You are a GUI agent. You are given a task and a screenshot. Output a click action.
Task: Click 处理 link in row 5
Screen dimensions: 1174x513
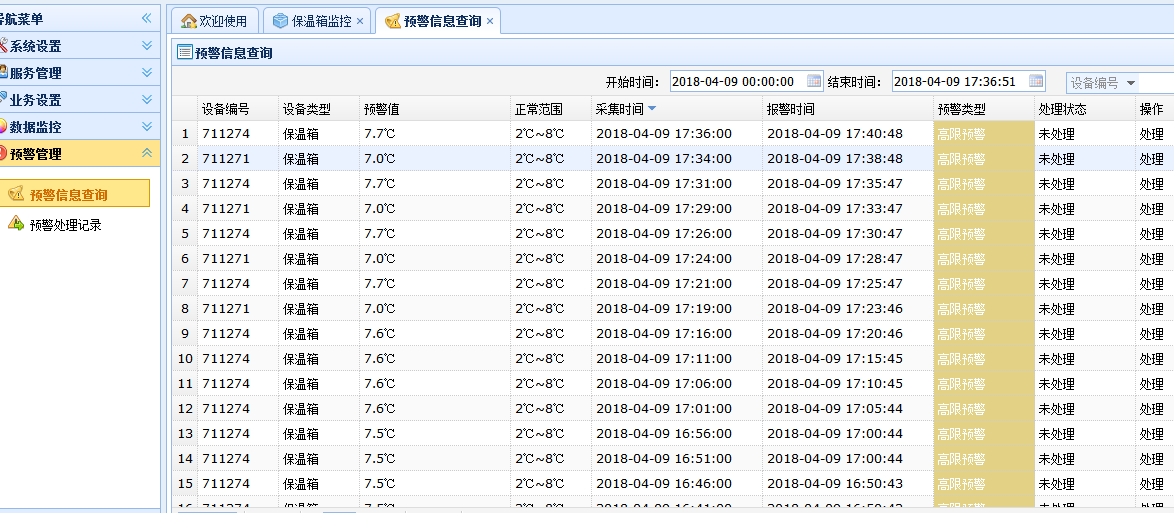coord(1151,234)
